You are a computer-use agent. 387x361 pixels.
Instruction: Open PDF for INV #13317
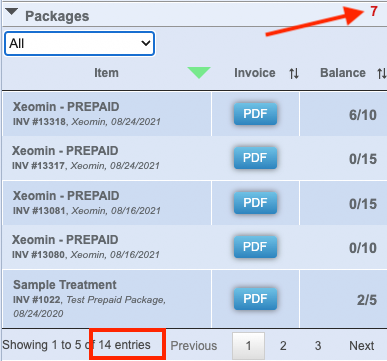pos(255,158)
